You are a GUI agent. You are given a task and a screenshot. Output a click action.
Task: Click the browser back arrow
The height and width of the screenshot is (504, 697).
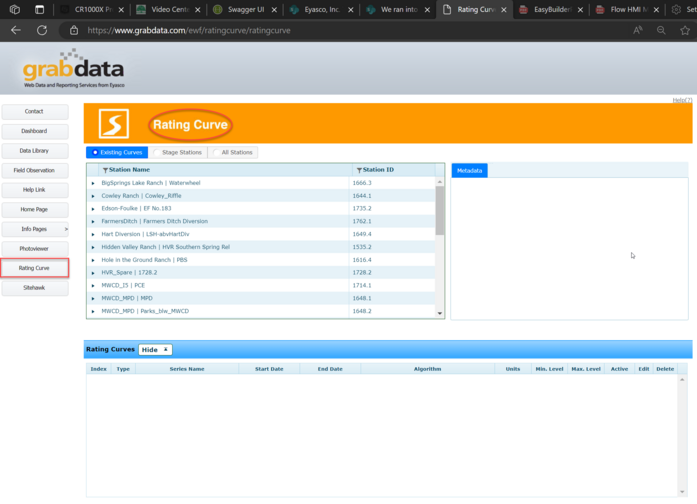(x=16, y=30)
